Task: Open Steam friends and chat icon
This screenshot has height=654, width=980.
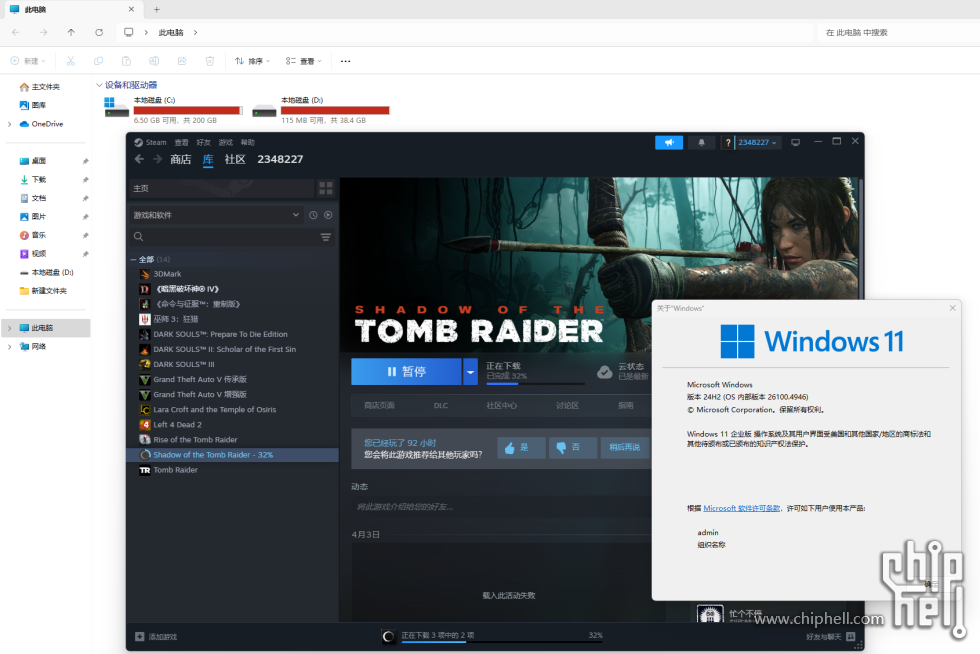Action: tap(851, 636)
